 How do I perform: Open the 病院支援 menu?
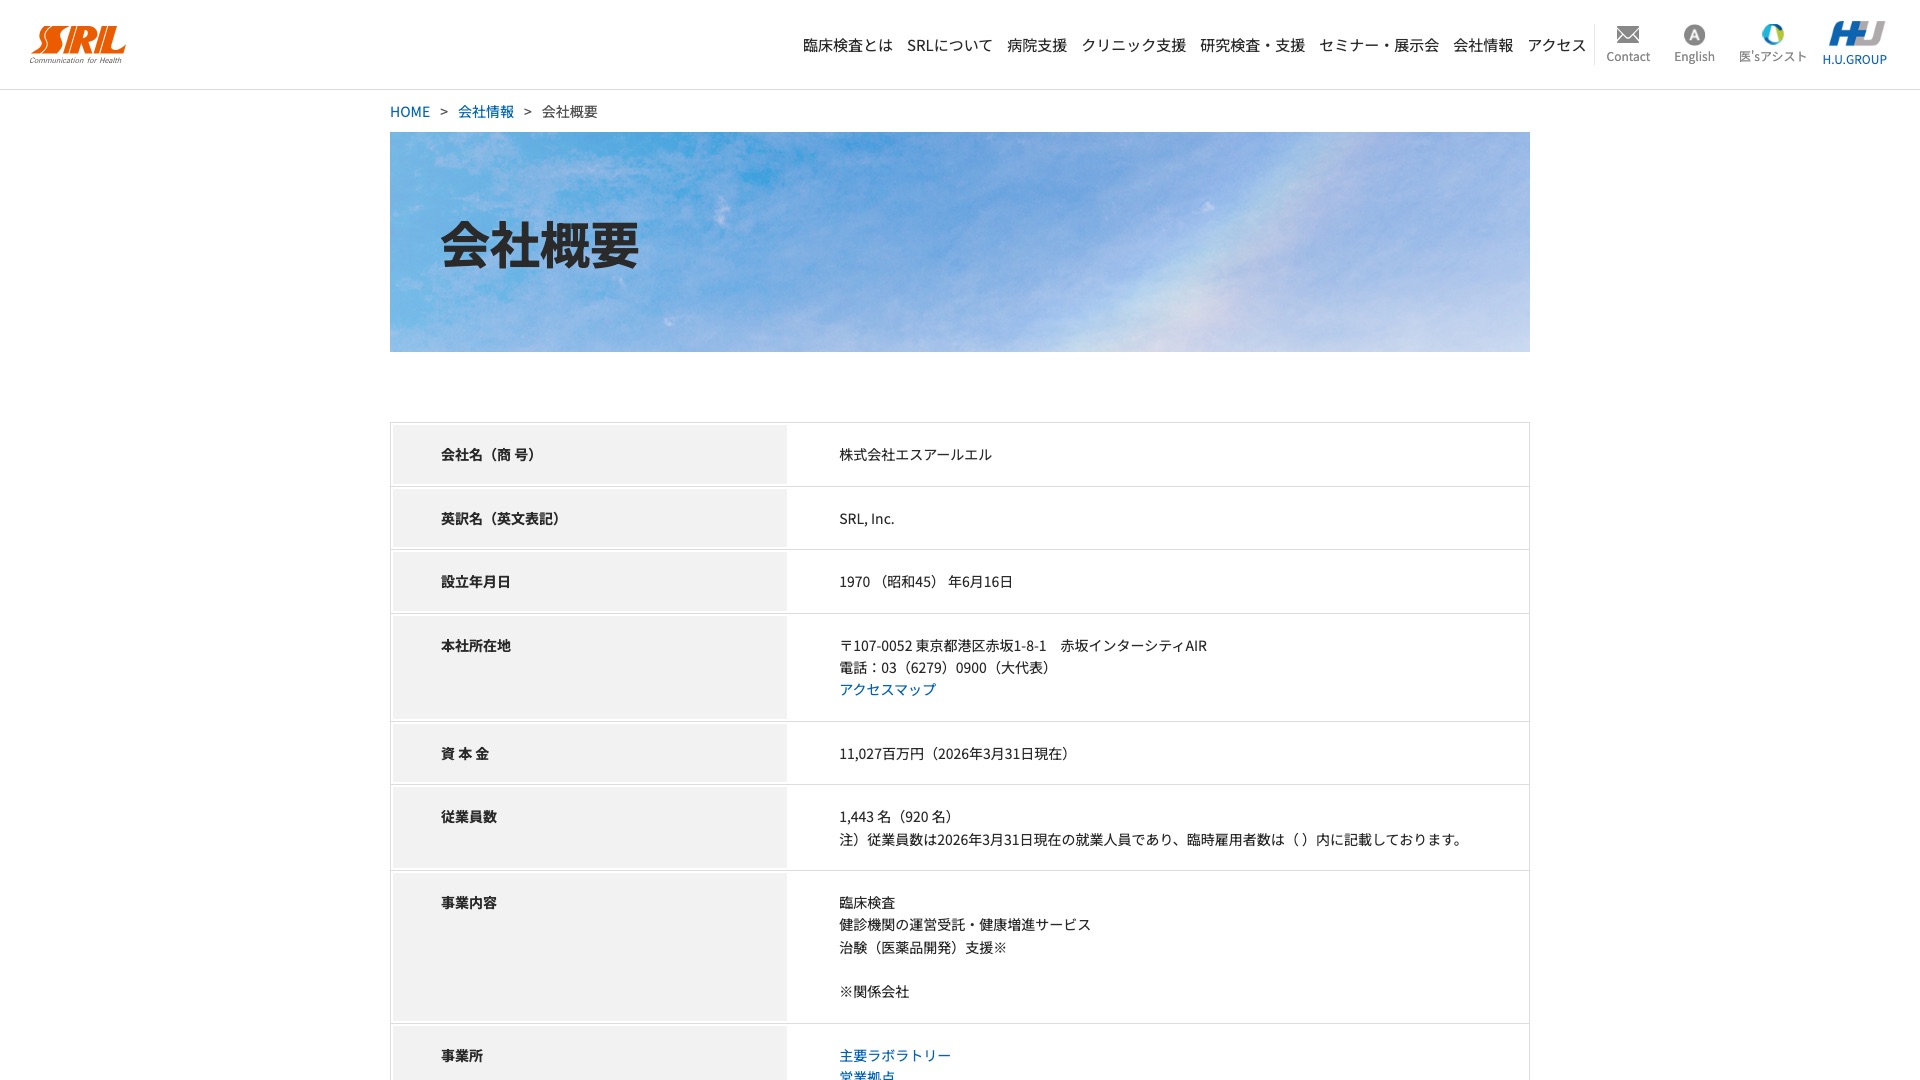(1037, 45)
